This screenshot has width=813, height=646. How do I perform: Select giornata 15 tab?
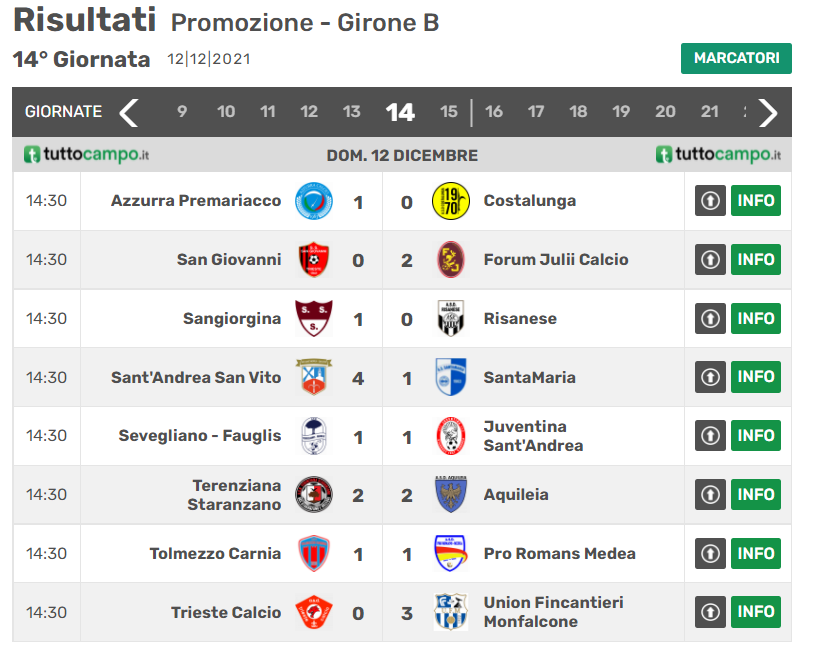[x=449, y=112]
